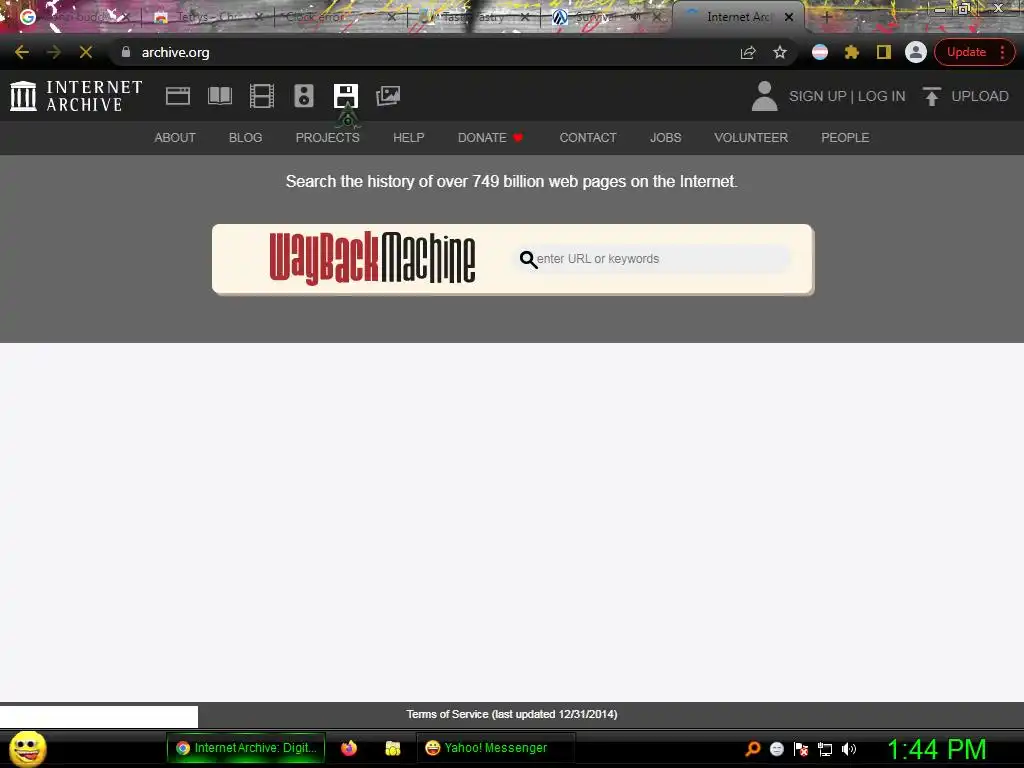Bookmark this page with the star icon
The height and width of the screenshot is (768, 1024).
[780, 52]
